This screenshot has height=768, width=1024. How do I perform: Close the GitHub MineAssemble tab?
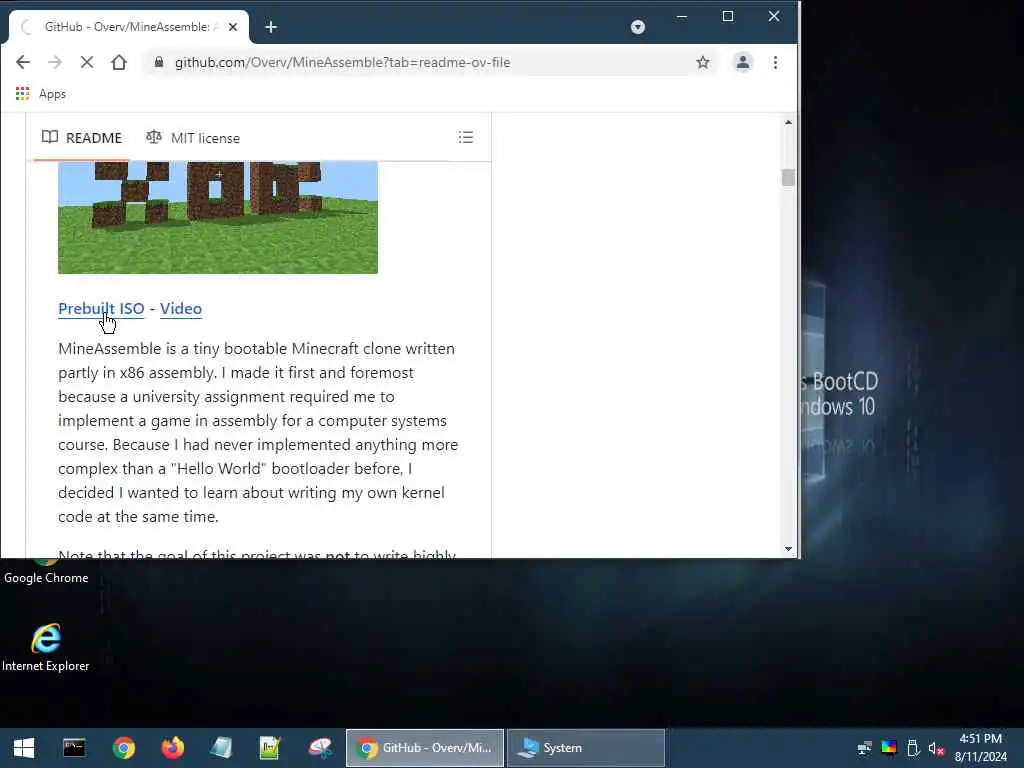[x=233, y=27]
